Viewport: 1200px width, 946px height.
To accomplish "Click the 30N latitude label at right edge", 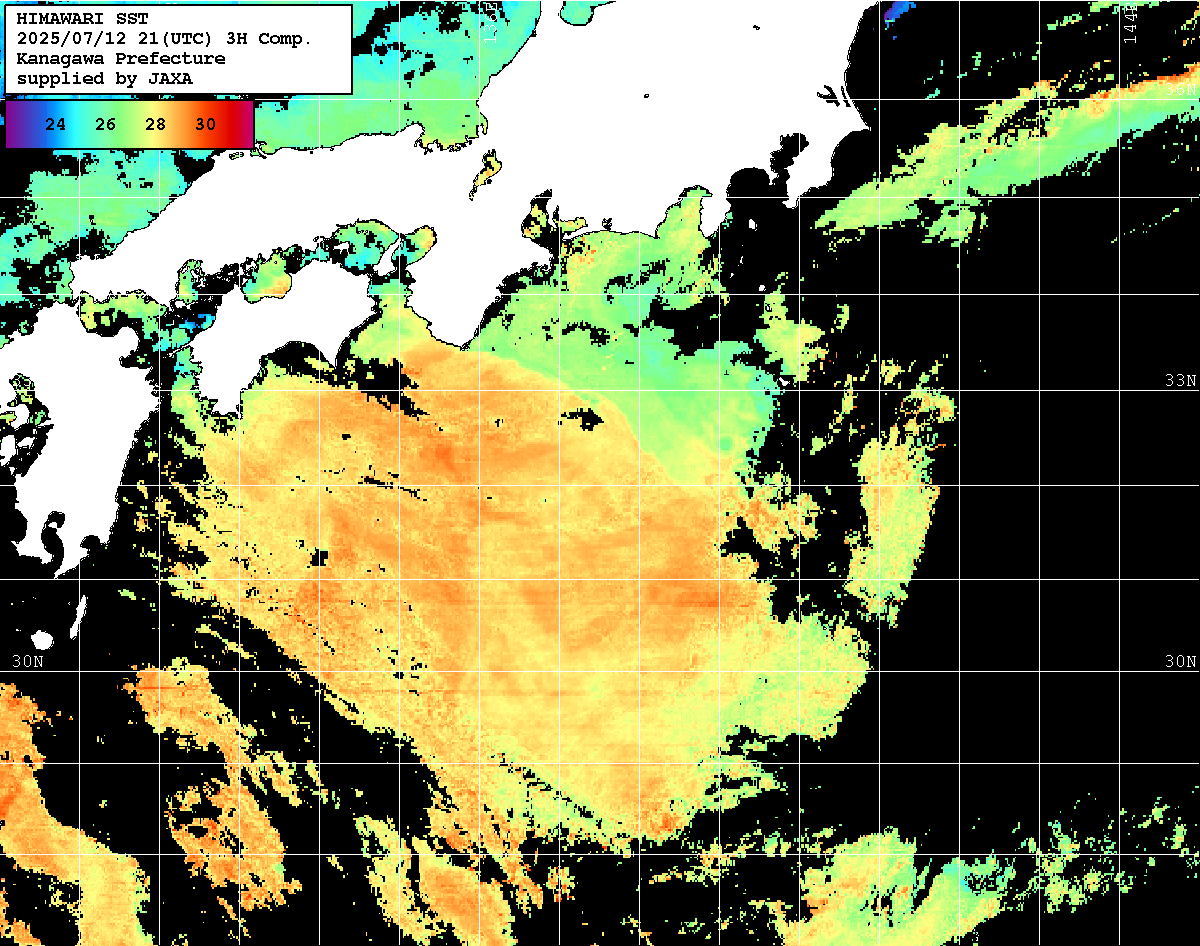I will coord(1181,662).
